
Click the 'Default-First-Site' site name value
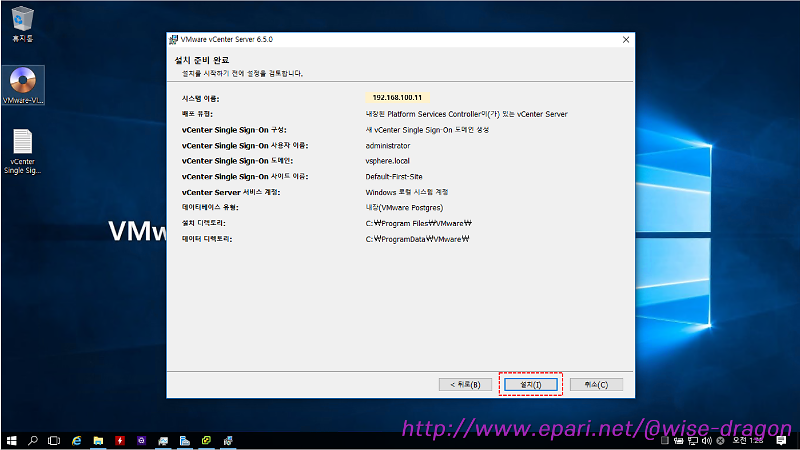[x=394, y=177]
